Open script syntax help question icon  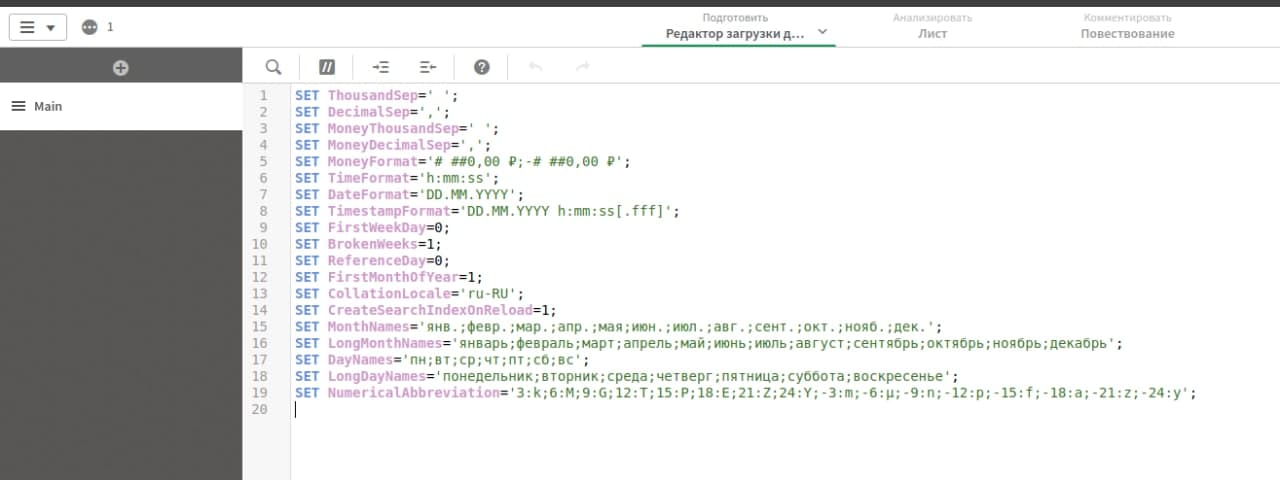pyautogui.click(x=482, y=67)
